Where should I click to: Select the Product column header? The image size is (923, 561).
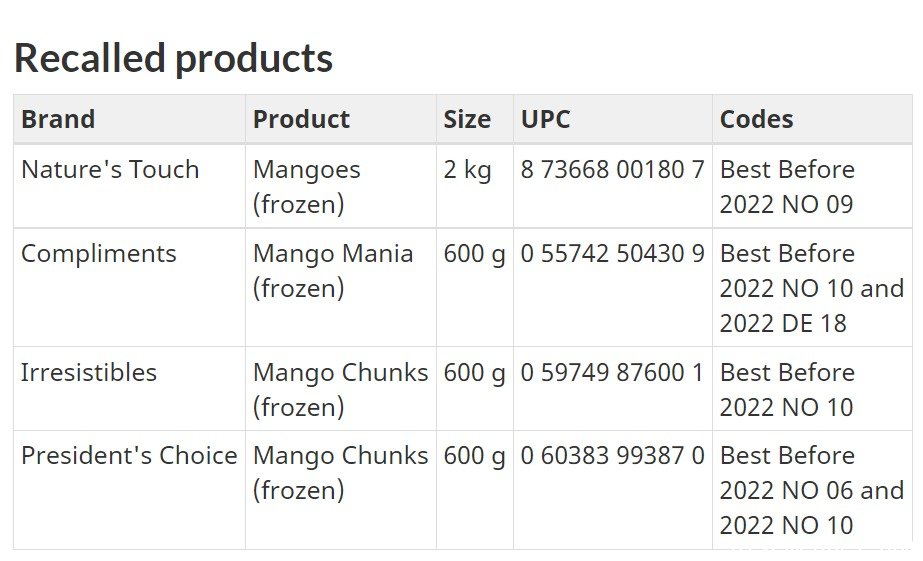(340, 119)
